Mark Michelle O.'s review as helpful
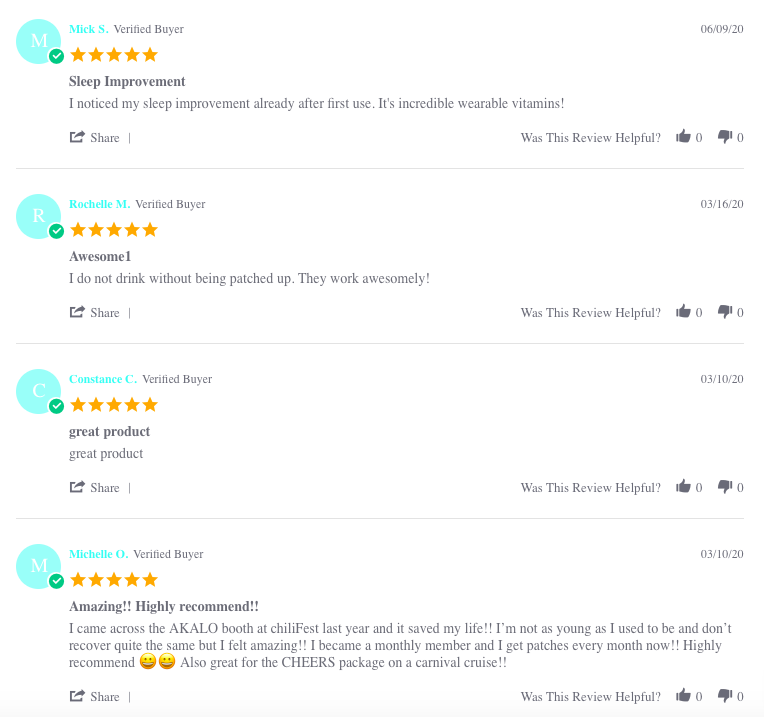Image resolution: width=764 pixels, height=717 pixels. [684, 696]
